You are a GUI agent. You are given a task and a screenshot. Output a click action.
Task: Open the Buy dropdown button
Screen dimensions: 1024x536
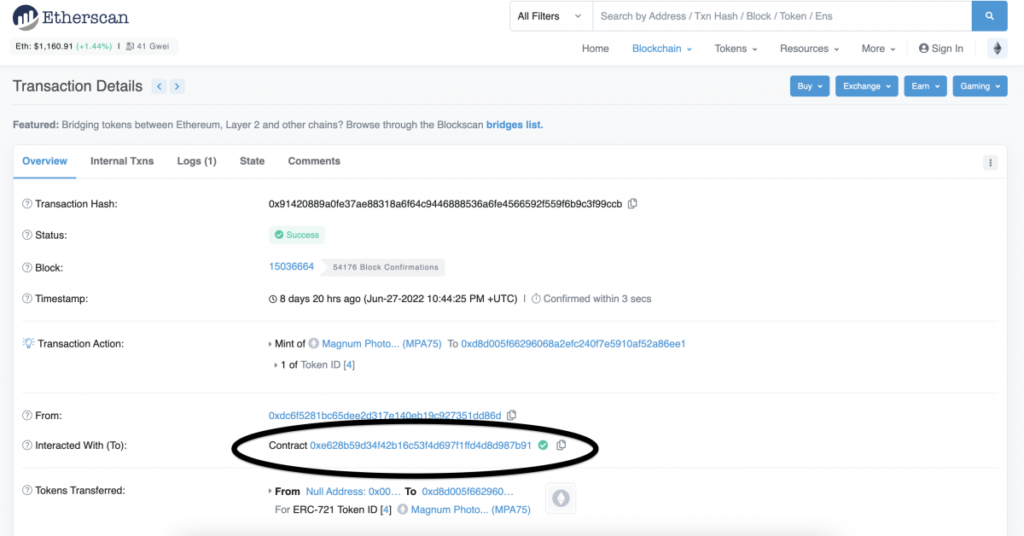pyautogui.click(x=809, y=86)
